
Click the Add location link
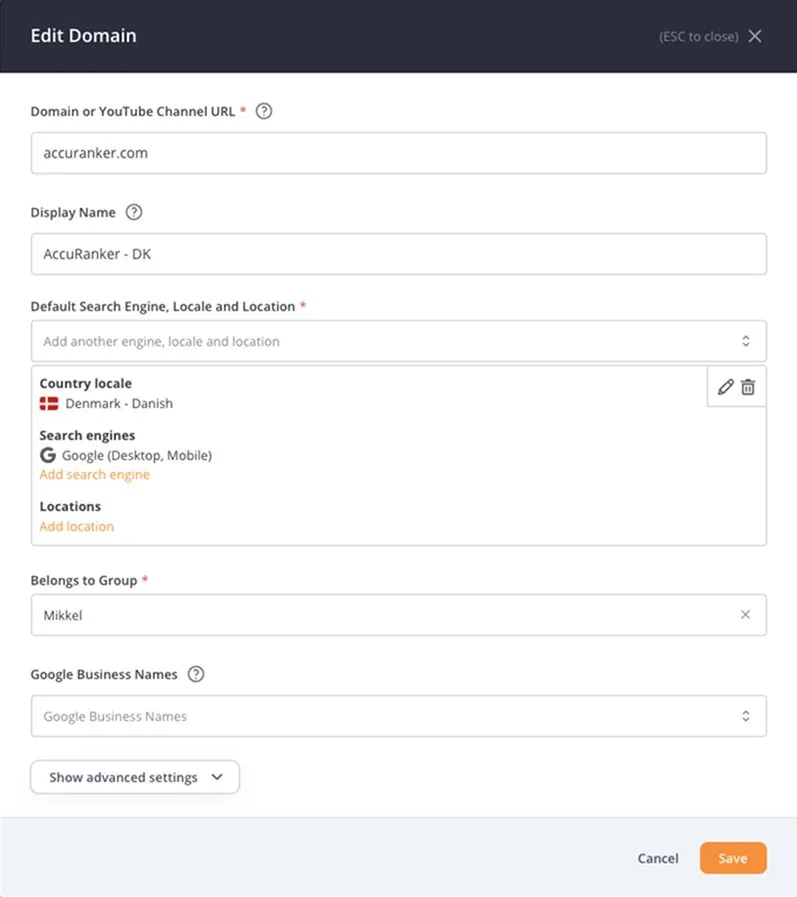[x=77, y=526]
